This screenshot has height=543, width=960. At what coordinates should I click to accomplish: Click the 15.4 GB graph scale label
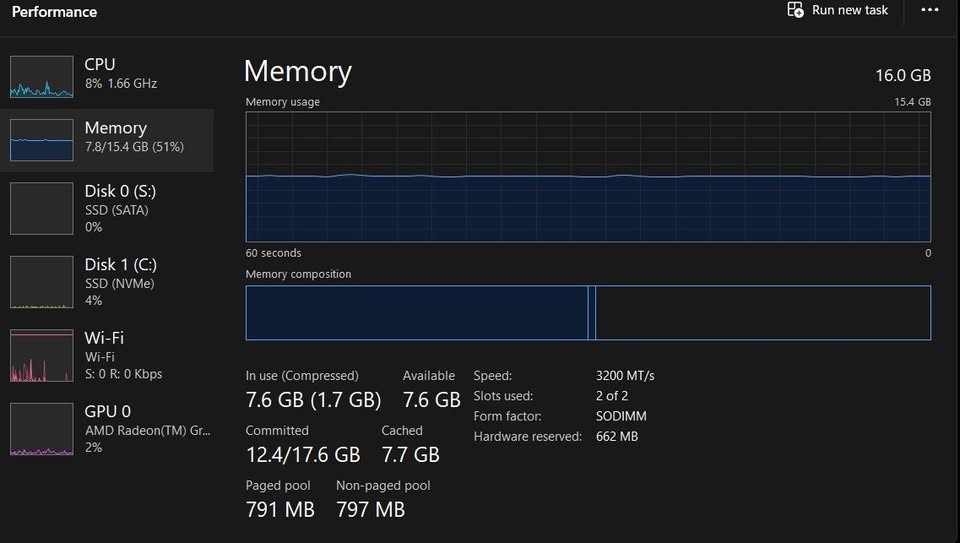912,102
